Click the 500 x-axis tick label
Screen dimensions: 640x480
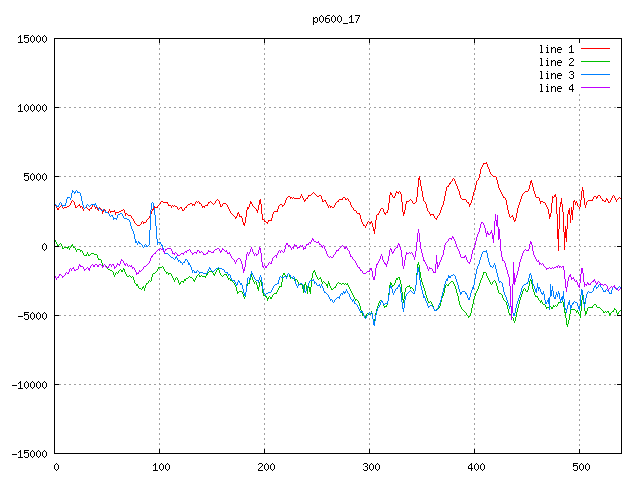(580, 467)
